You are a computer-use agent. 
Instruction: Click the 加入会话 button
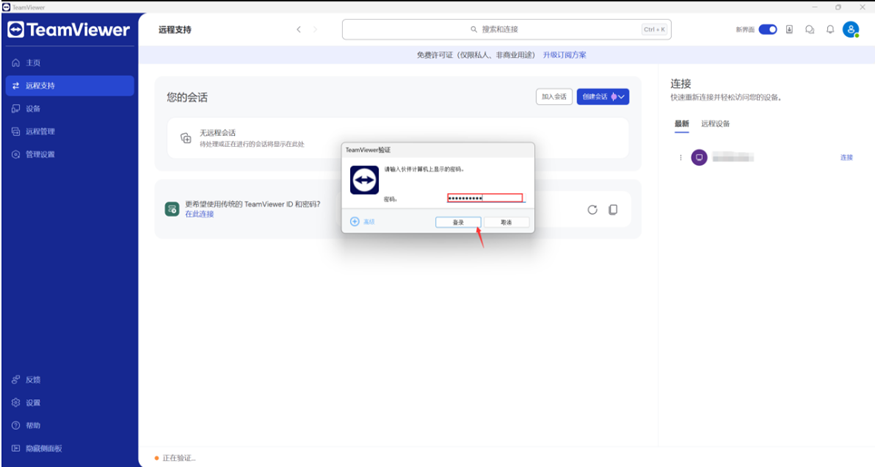[554, 97]
